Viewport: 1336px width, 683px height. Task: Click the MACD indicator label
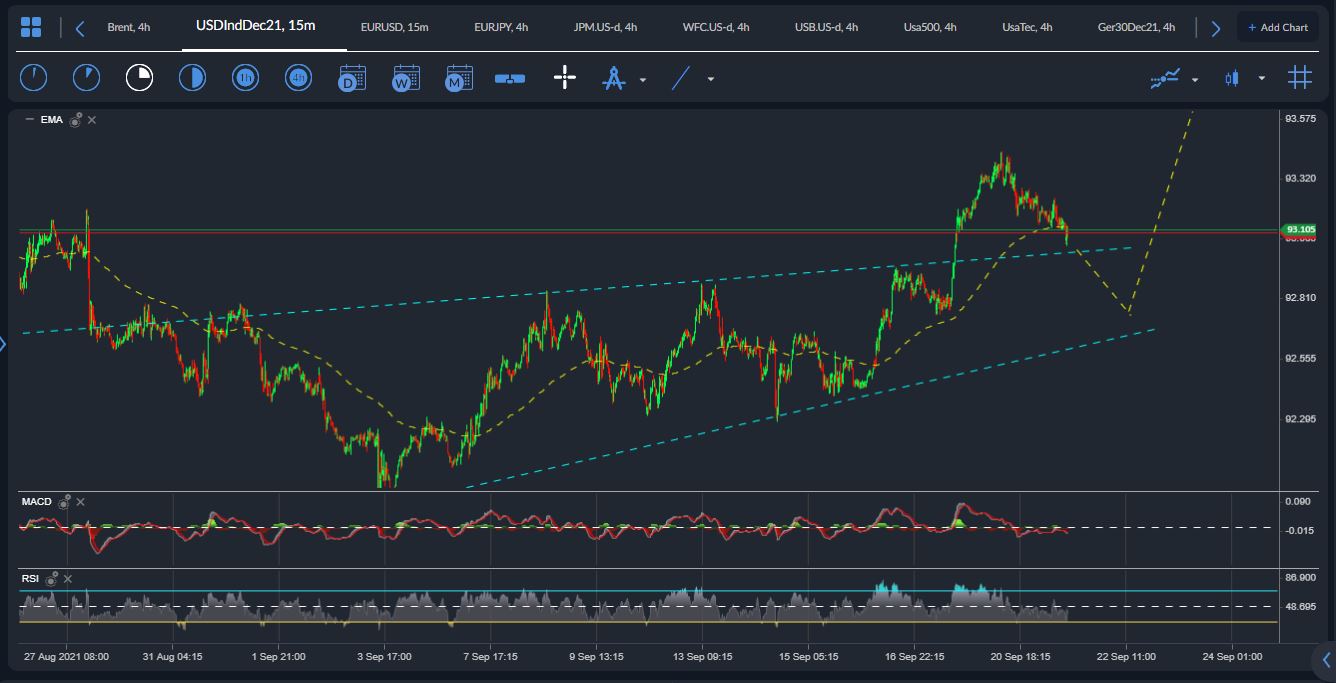(x=37, y=501)
